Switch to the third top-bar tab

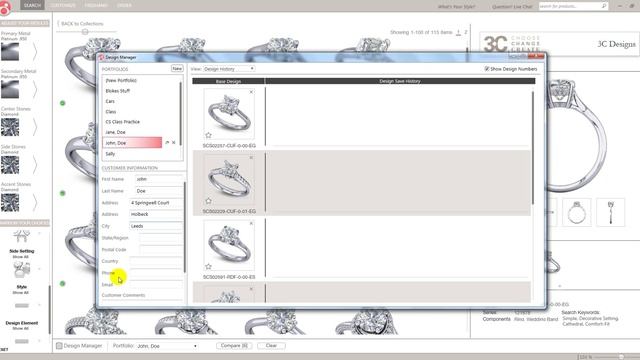coord(96,5)
